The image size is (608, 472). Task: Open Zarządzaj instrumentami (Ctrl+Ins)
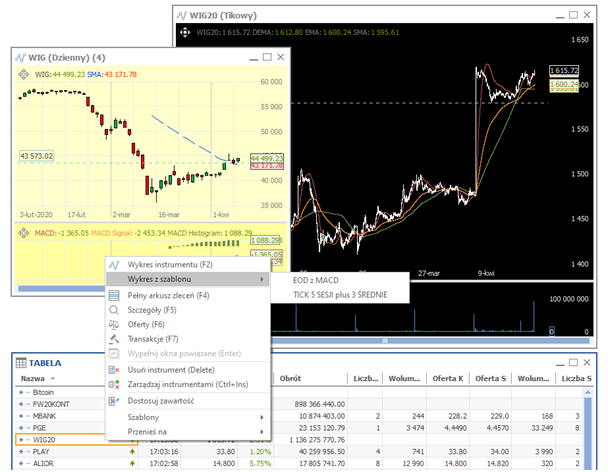click(x=188, y=384)
